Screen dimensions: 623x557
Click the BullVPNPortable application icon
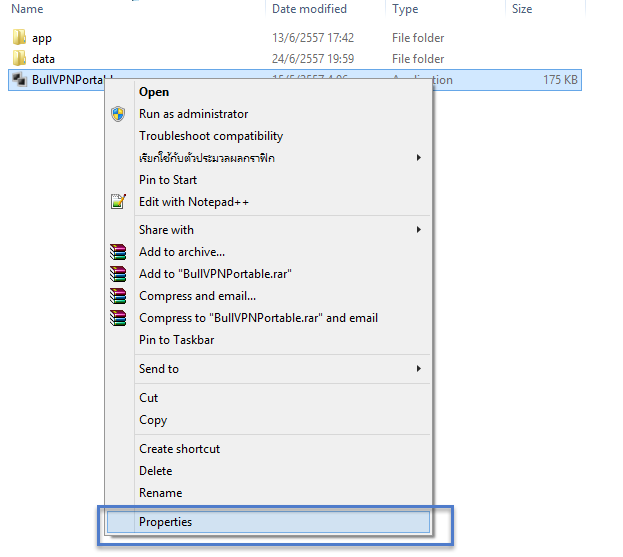19,79
